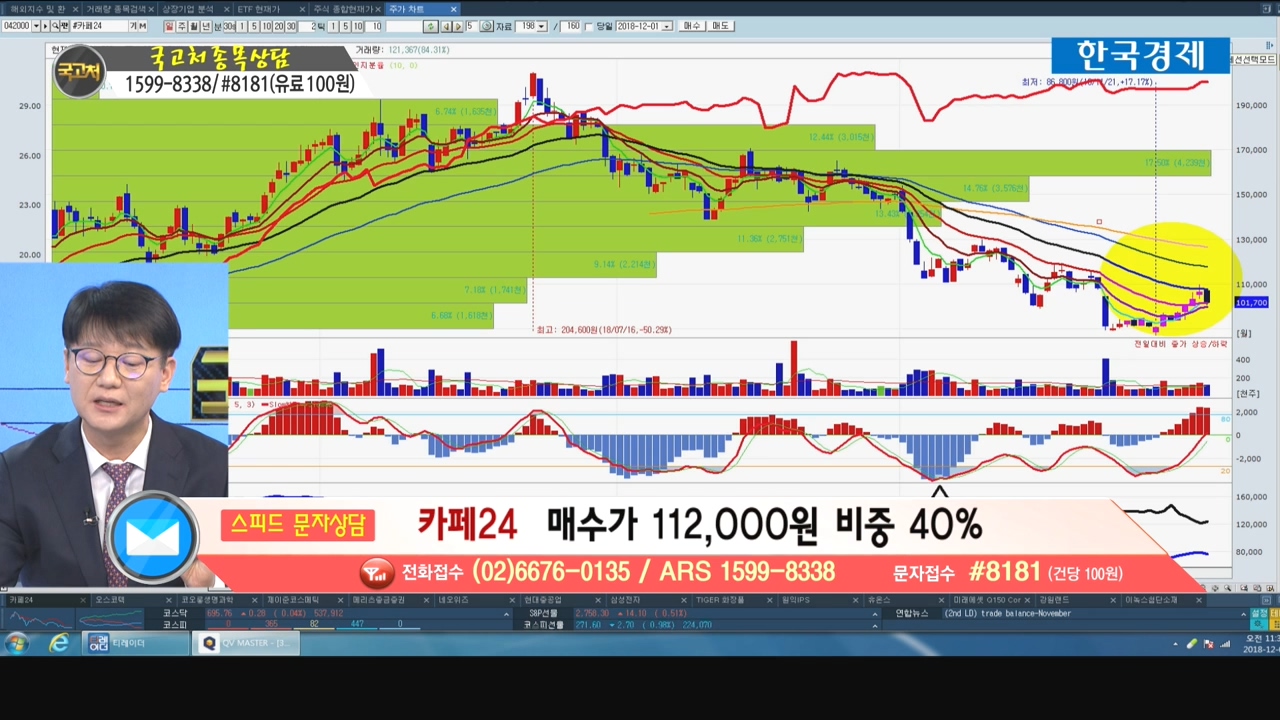The height and width of the screenshot is (720, 1280).
Task: Switch to the monthly (월) chart period
Action: (194, 26)
